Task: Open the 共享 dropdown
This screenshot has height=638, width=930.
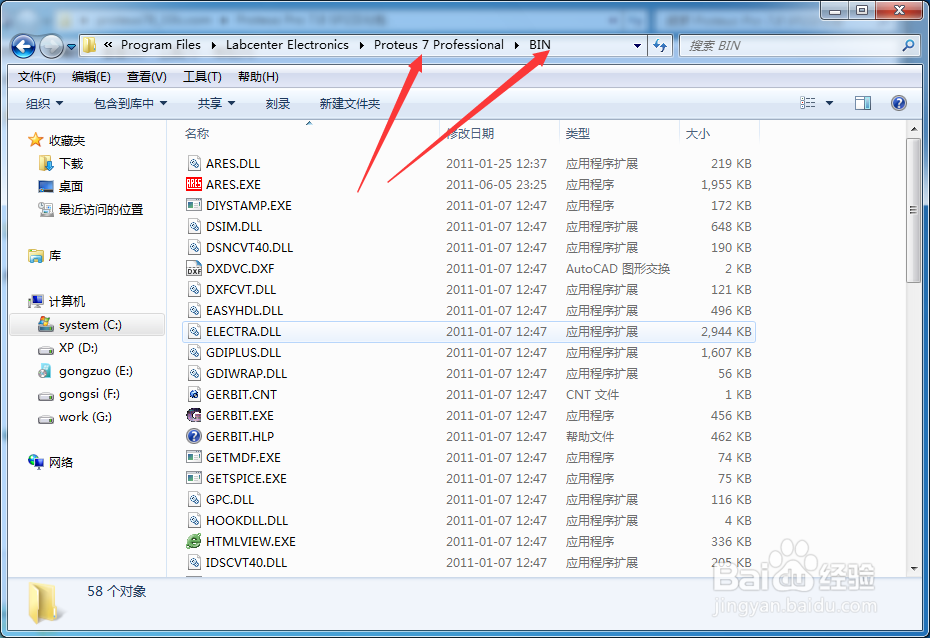Action: [x=216, y=104]
